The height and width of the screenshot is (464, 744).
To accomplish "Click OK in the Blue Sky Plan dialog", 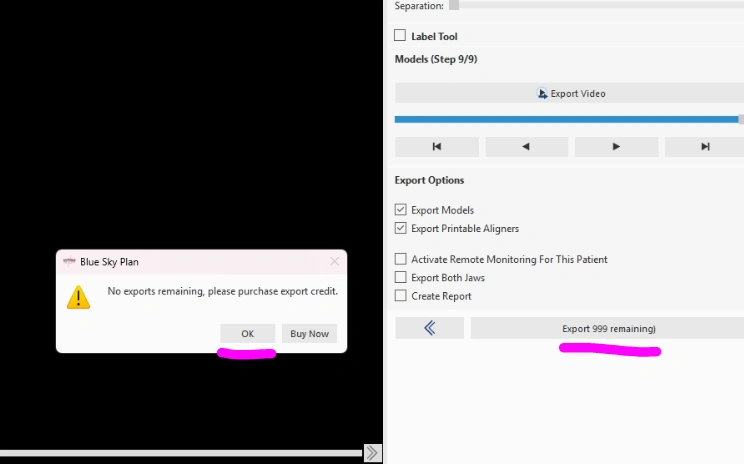I will (x=247, y=334).
